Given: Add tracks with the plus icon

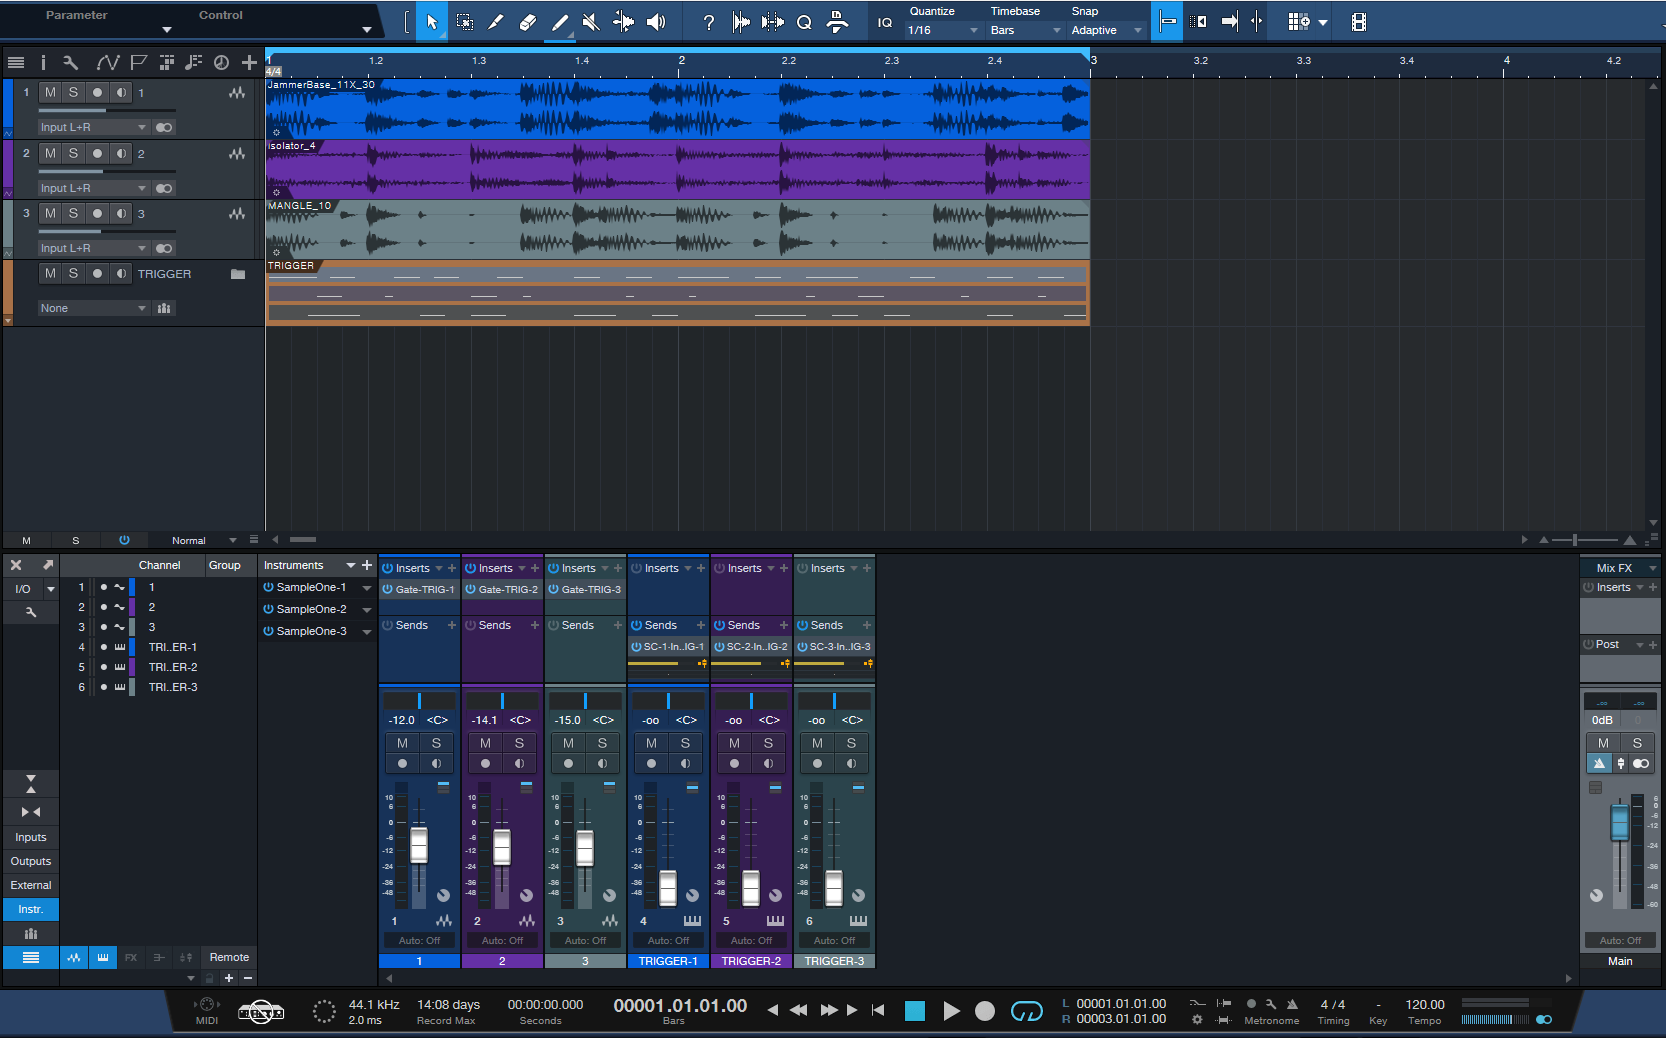Looking at the screenshot, I should [x=249, y=62].
